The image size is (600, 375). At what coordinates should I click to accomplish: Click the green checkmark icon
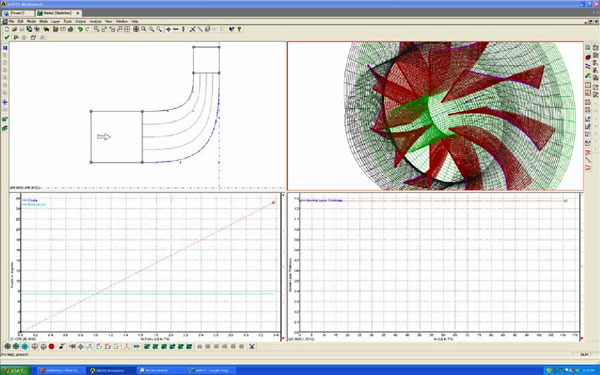coord(7,38)
